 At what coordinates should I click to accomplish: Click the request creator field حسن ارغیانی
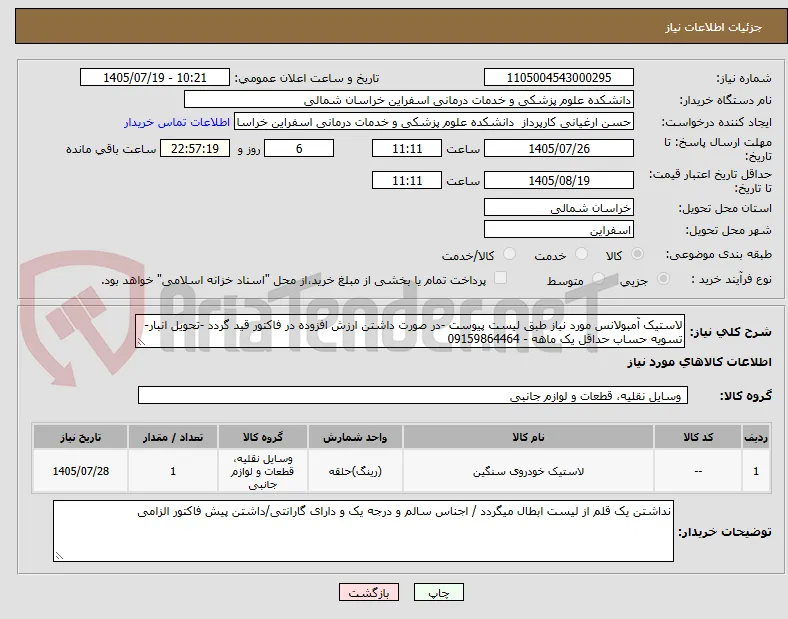point(434,122)
